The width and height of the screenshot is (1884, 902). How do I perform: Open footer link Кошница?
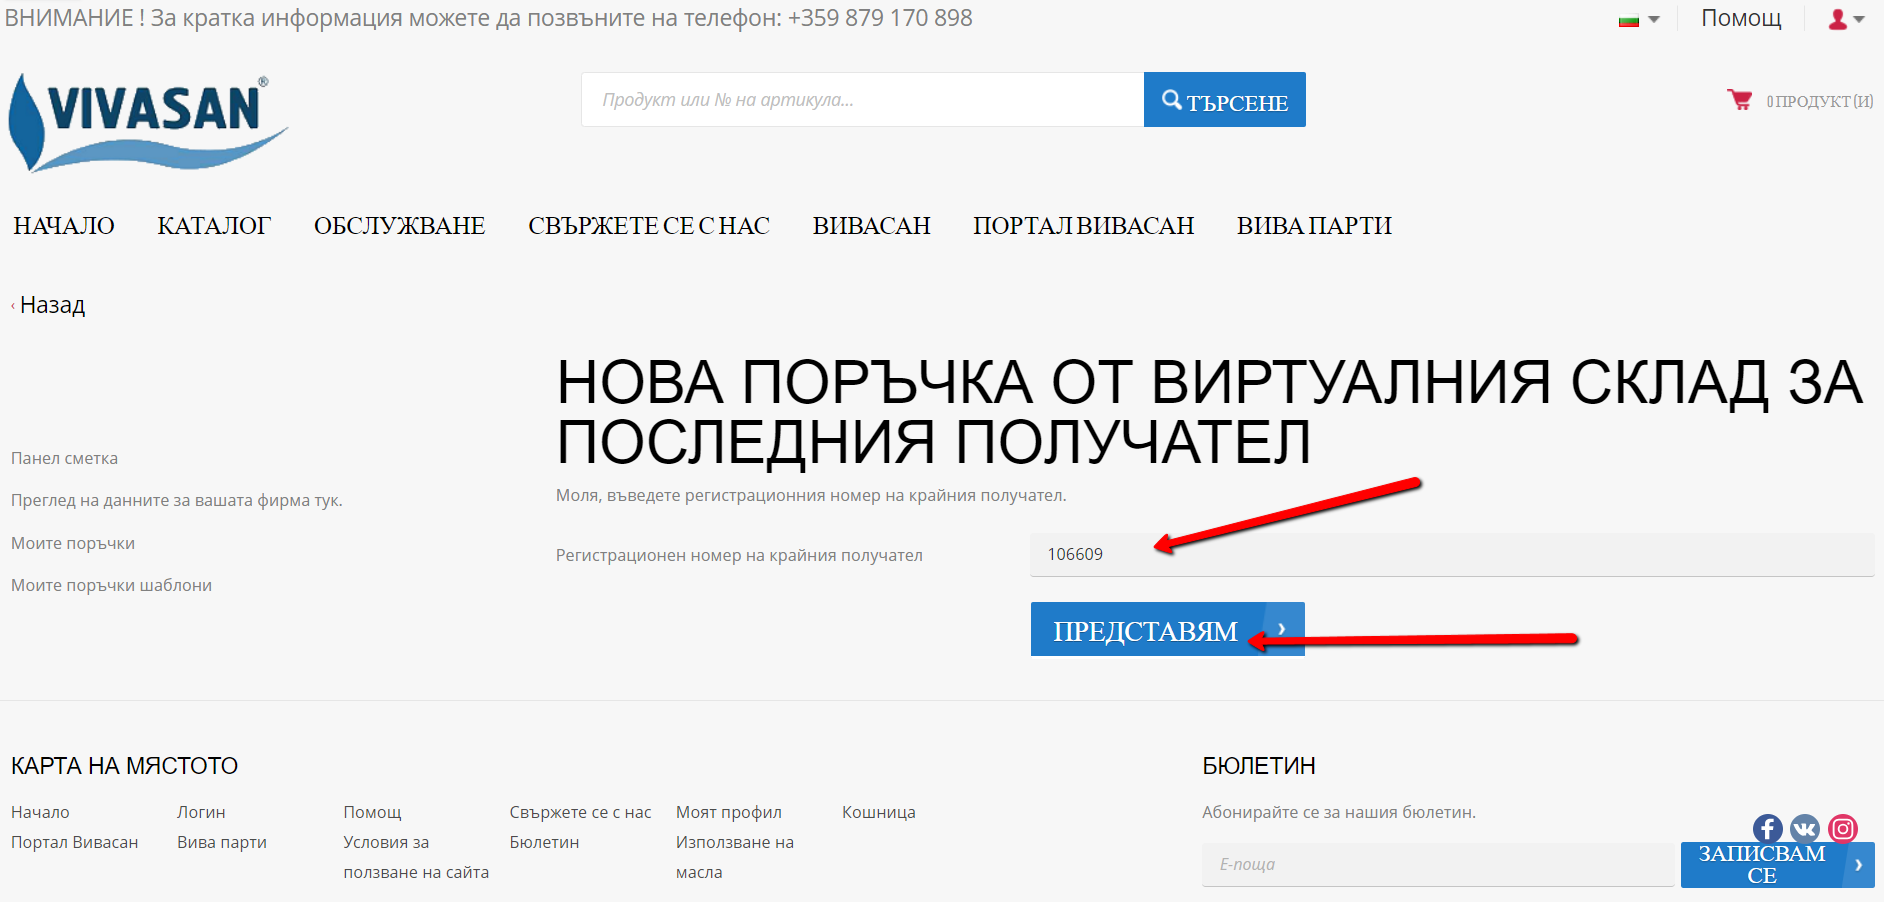pyautogui.click(x=879, y=812)
